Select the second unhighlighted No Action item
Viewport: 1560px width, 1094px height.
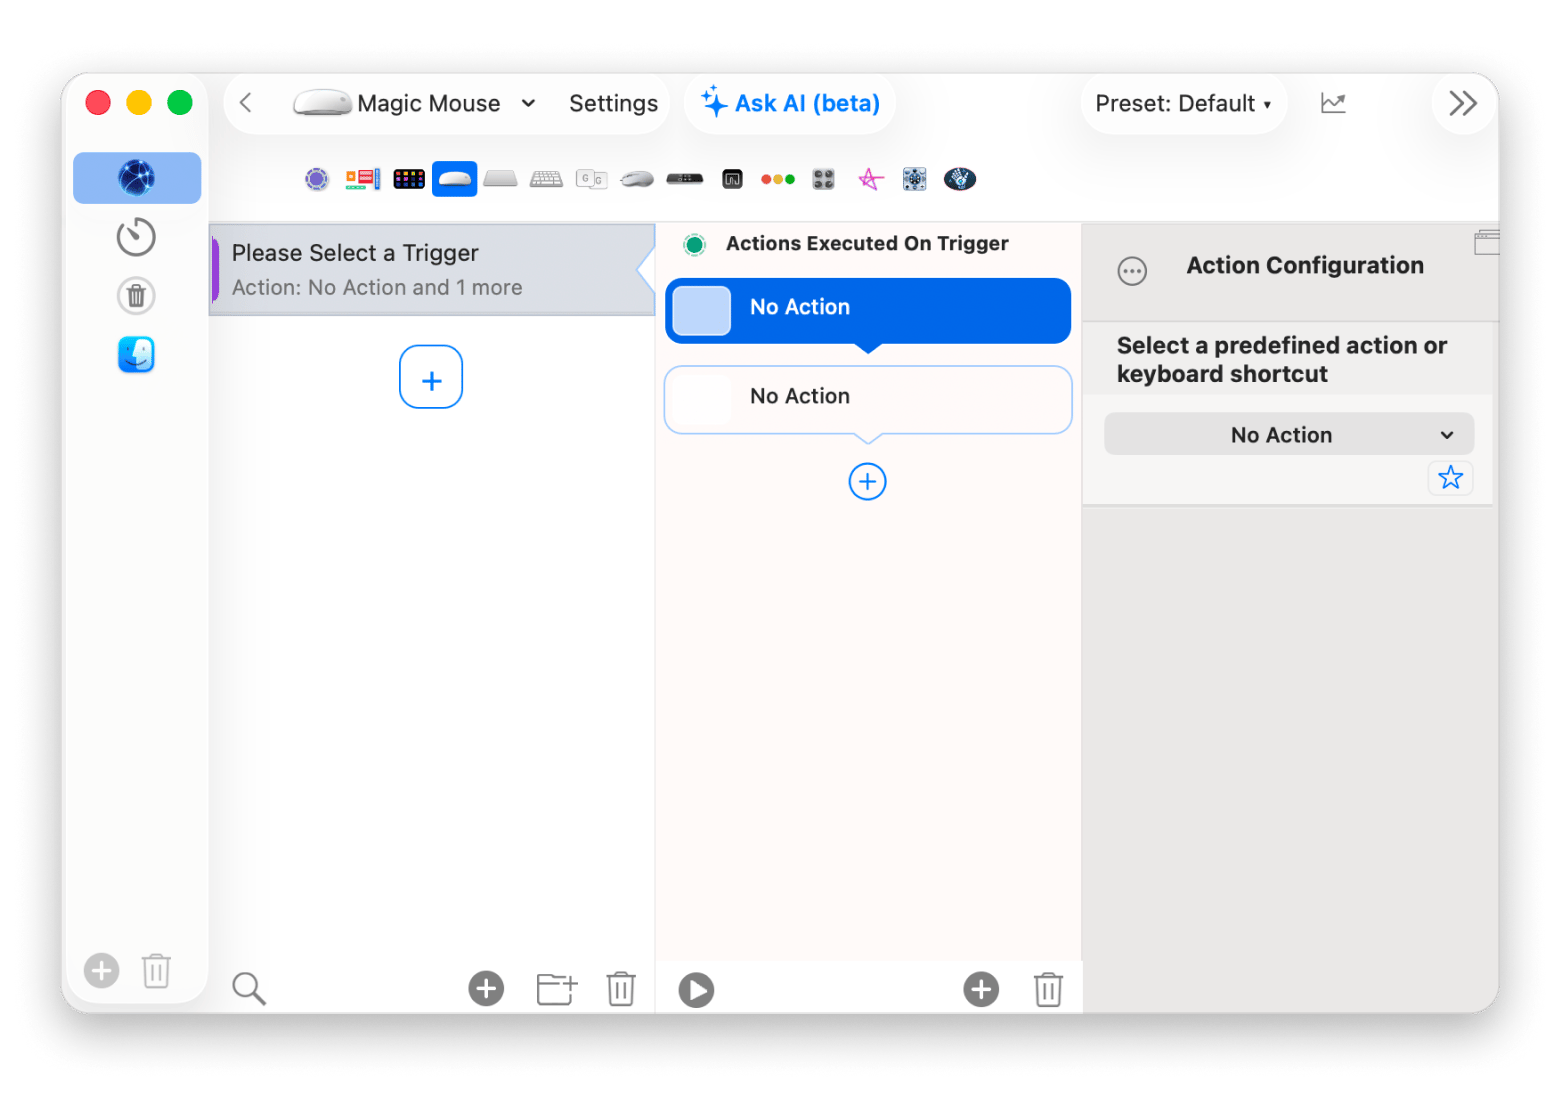868,399
